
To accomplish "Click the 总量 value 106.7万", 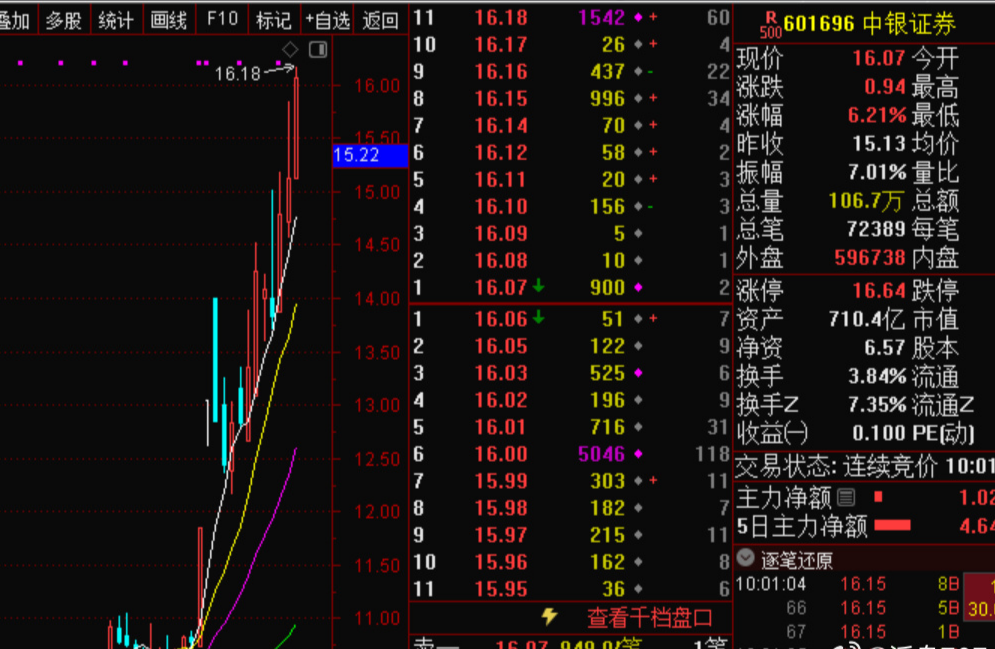I will pos(866,201).
